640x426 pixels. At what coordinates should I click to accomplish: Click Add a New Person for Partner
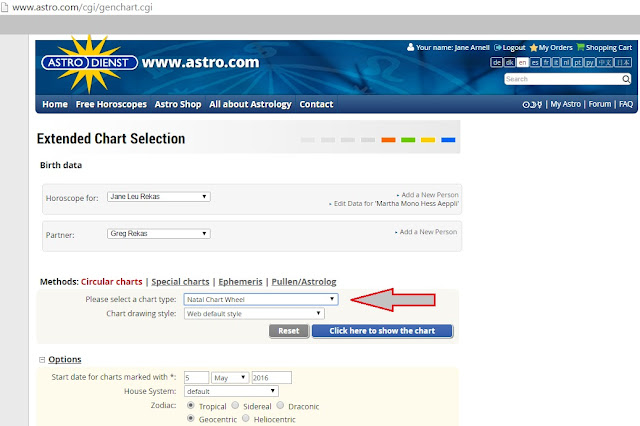point(426,232)
